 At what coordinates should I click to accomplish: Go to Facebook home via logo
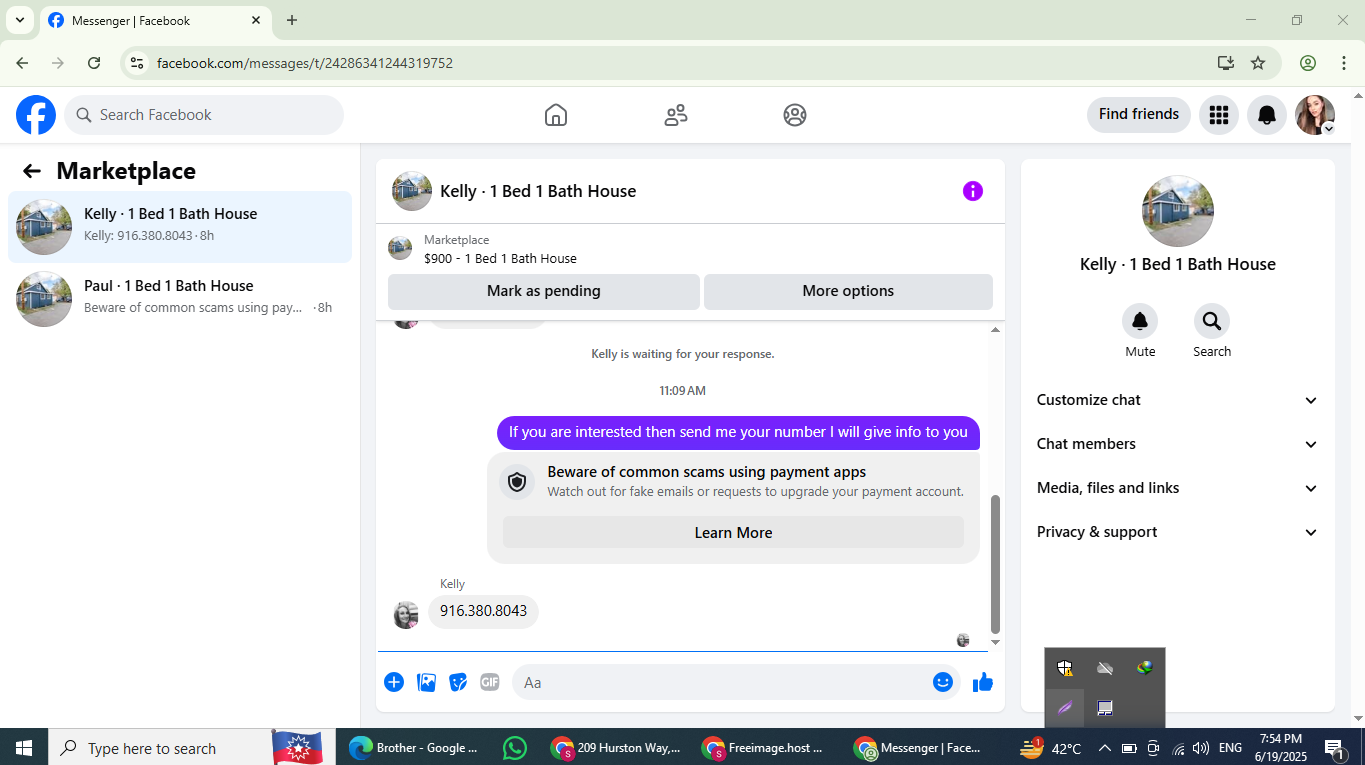click(x=36, y=115)
